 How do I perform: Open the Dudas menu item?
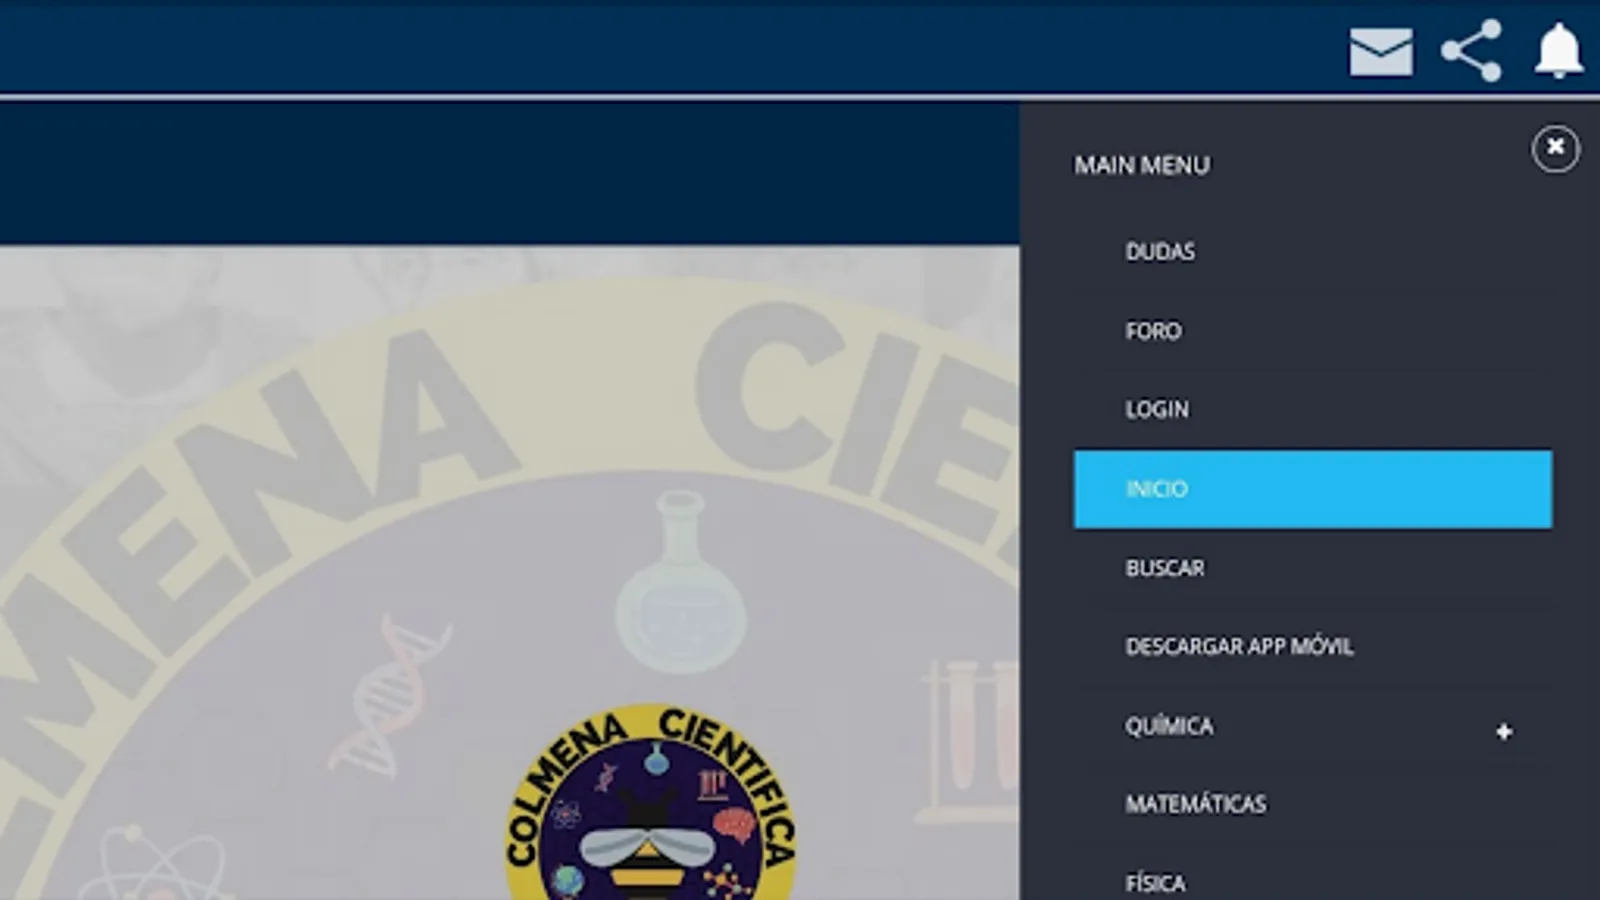(x=1313, y=252)
